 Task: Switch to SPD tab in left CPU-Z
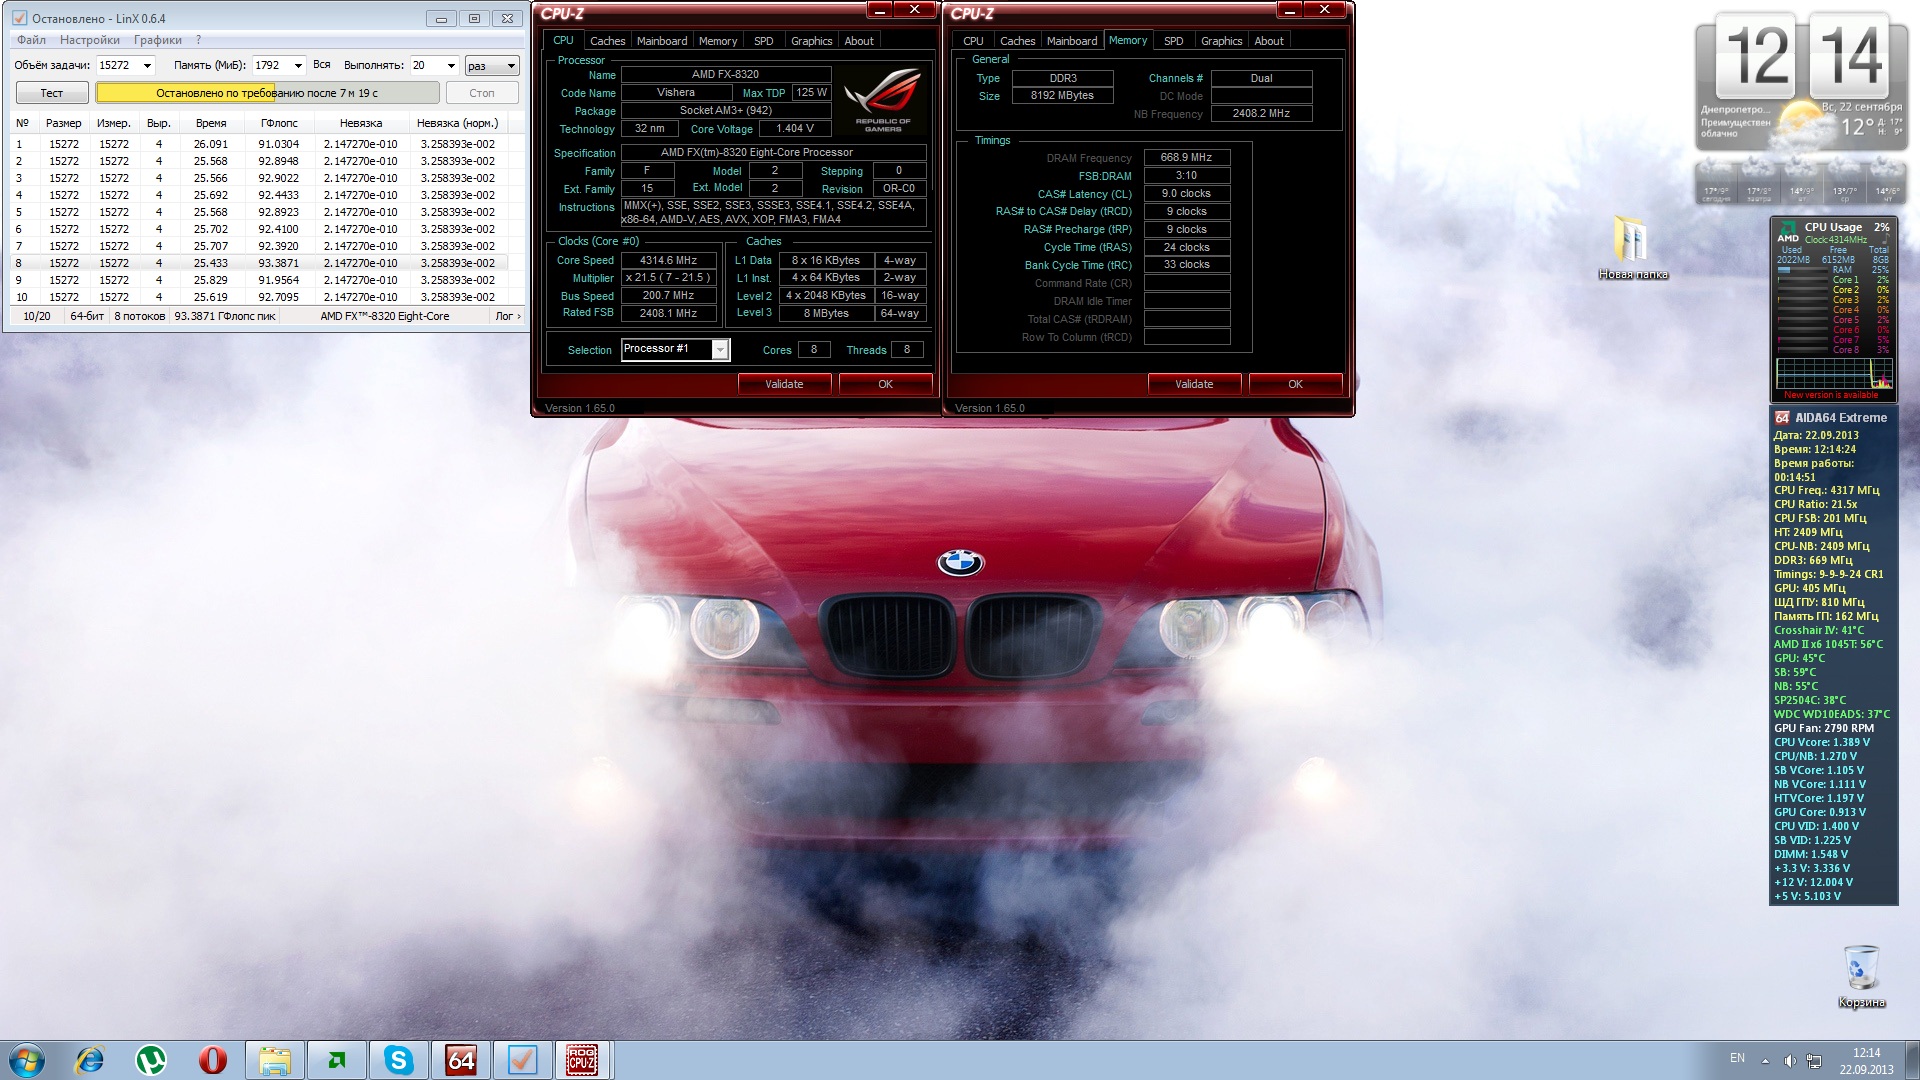pyautogui.click(x=763, y=41)
